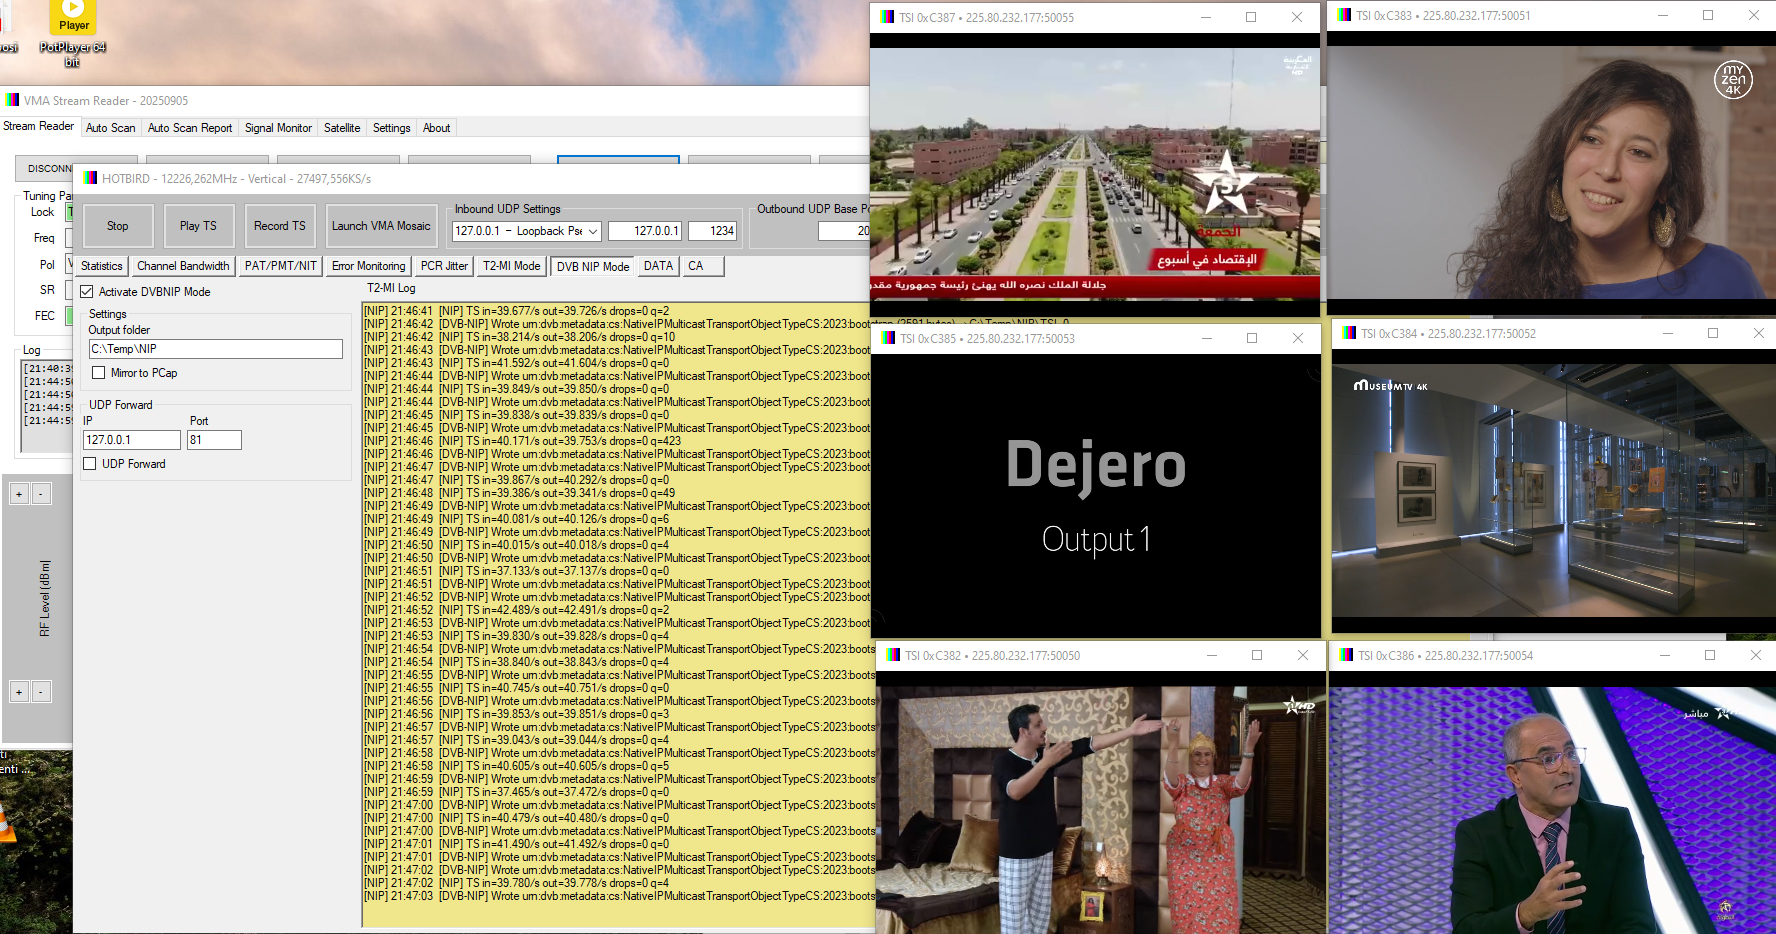Click Outbound UDP Base Port field

[844, 231]
